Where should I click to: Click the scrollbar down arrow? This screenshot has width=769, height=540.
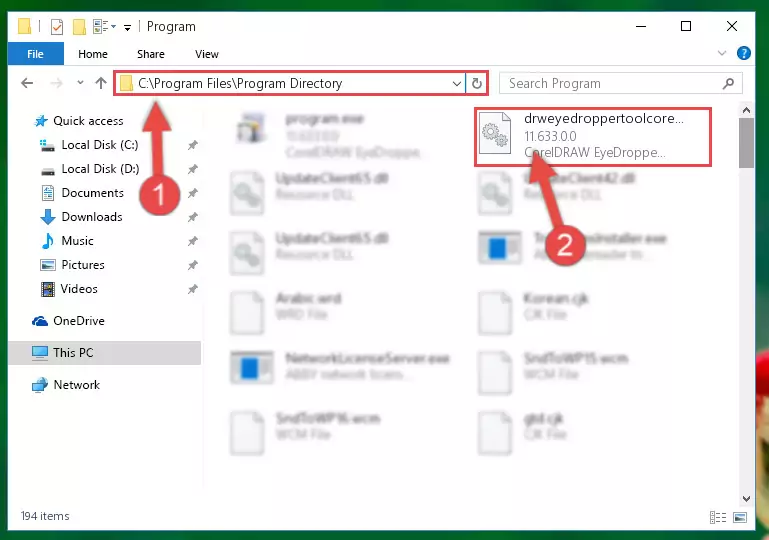tap(746, 499)
